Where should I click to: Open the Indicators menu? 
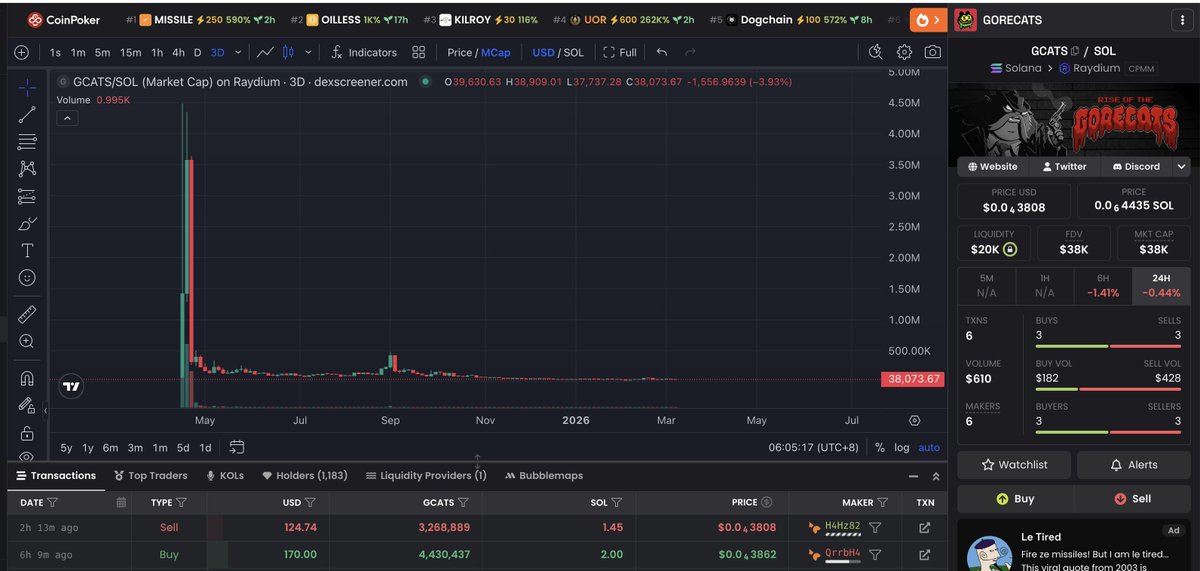(x=364, y=52)
